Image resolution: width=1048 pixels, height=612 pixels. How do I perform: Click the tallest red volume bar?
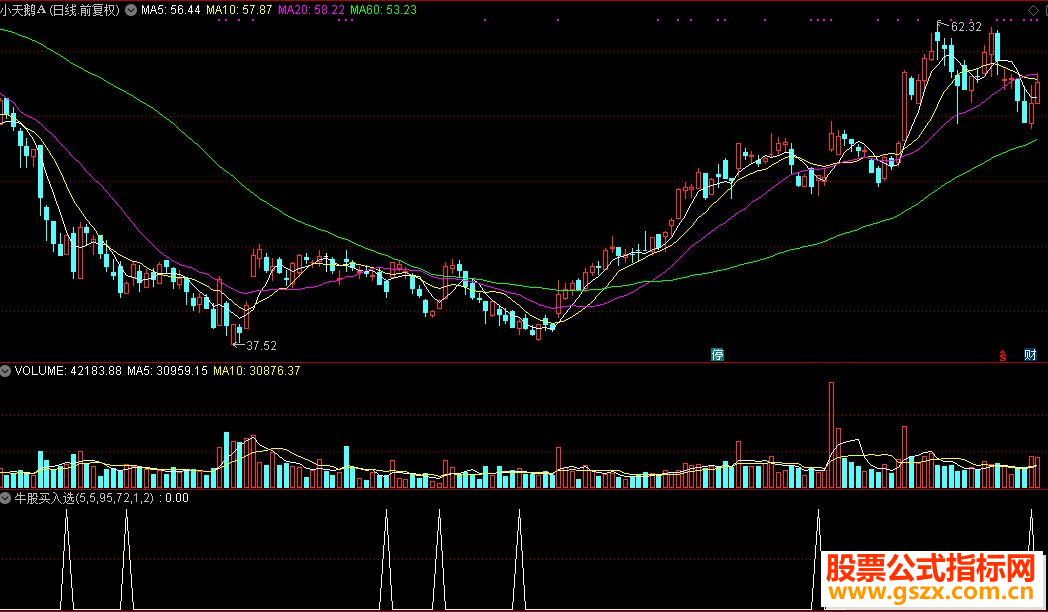[831, 435]
